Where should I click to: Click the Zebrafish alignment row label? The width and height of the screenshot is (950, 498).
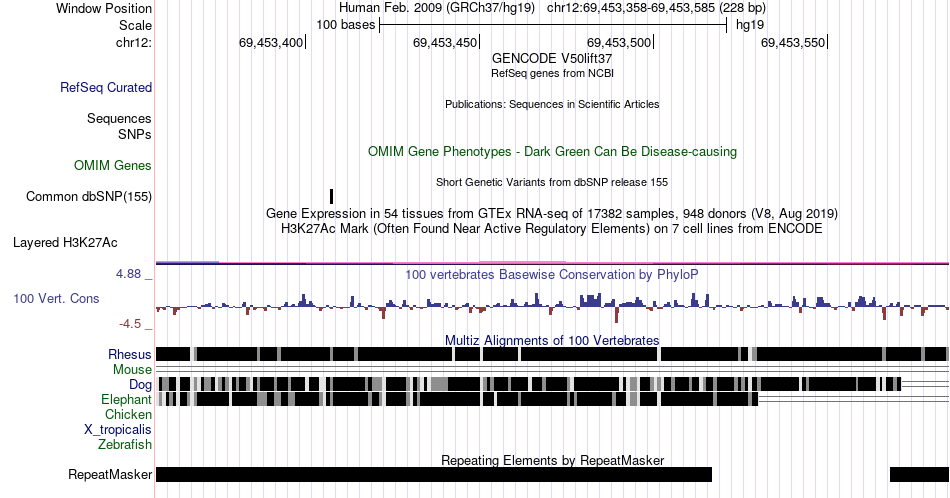[125, 444]
